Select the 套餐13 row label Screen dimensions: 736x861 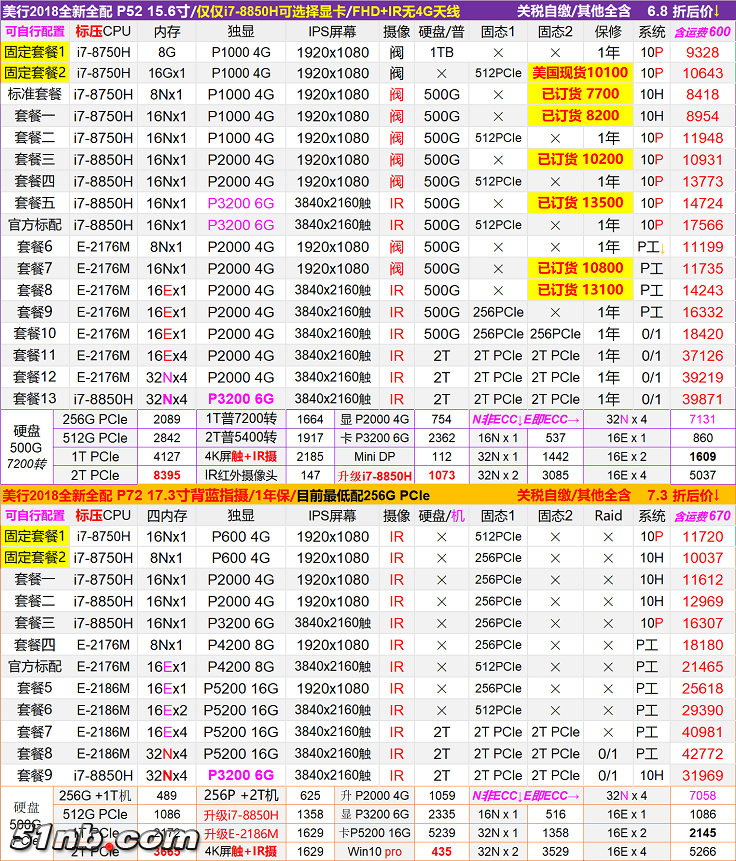[x=34, y=398]
